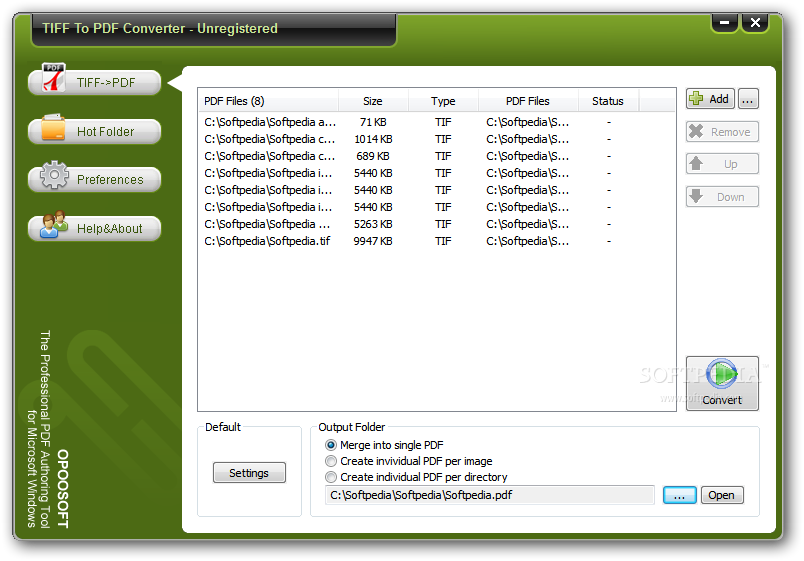Click the up arrow icon
Screen dimensions: 804x561
click(696, 164)
